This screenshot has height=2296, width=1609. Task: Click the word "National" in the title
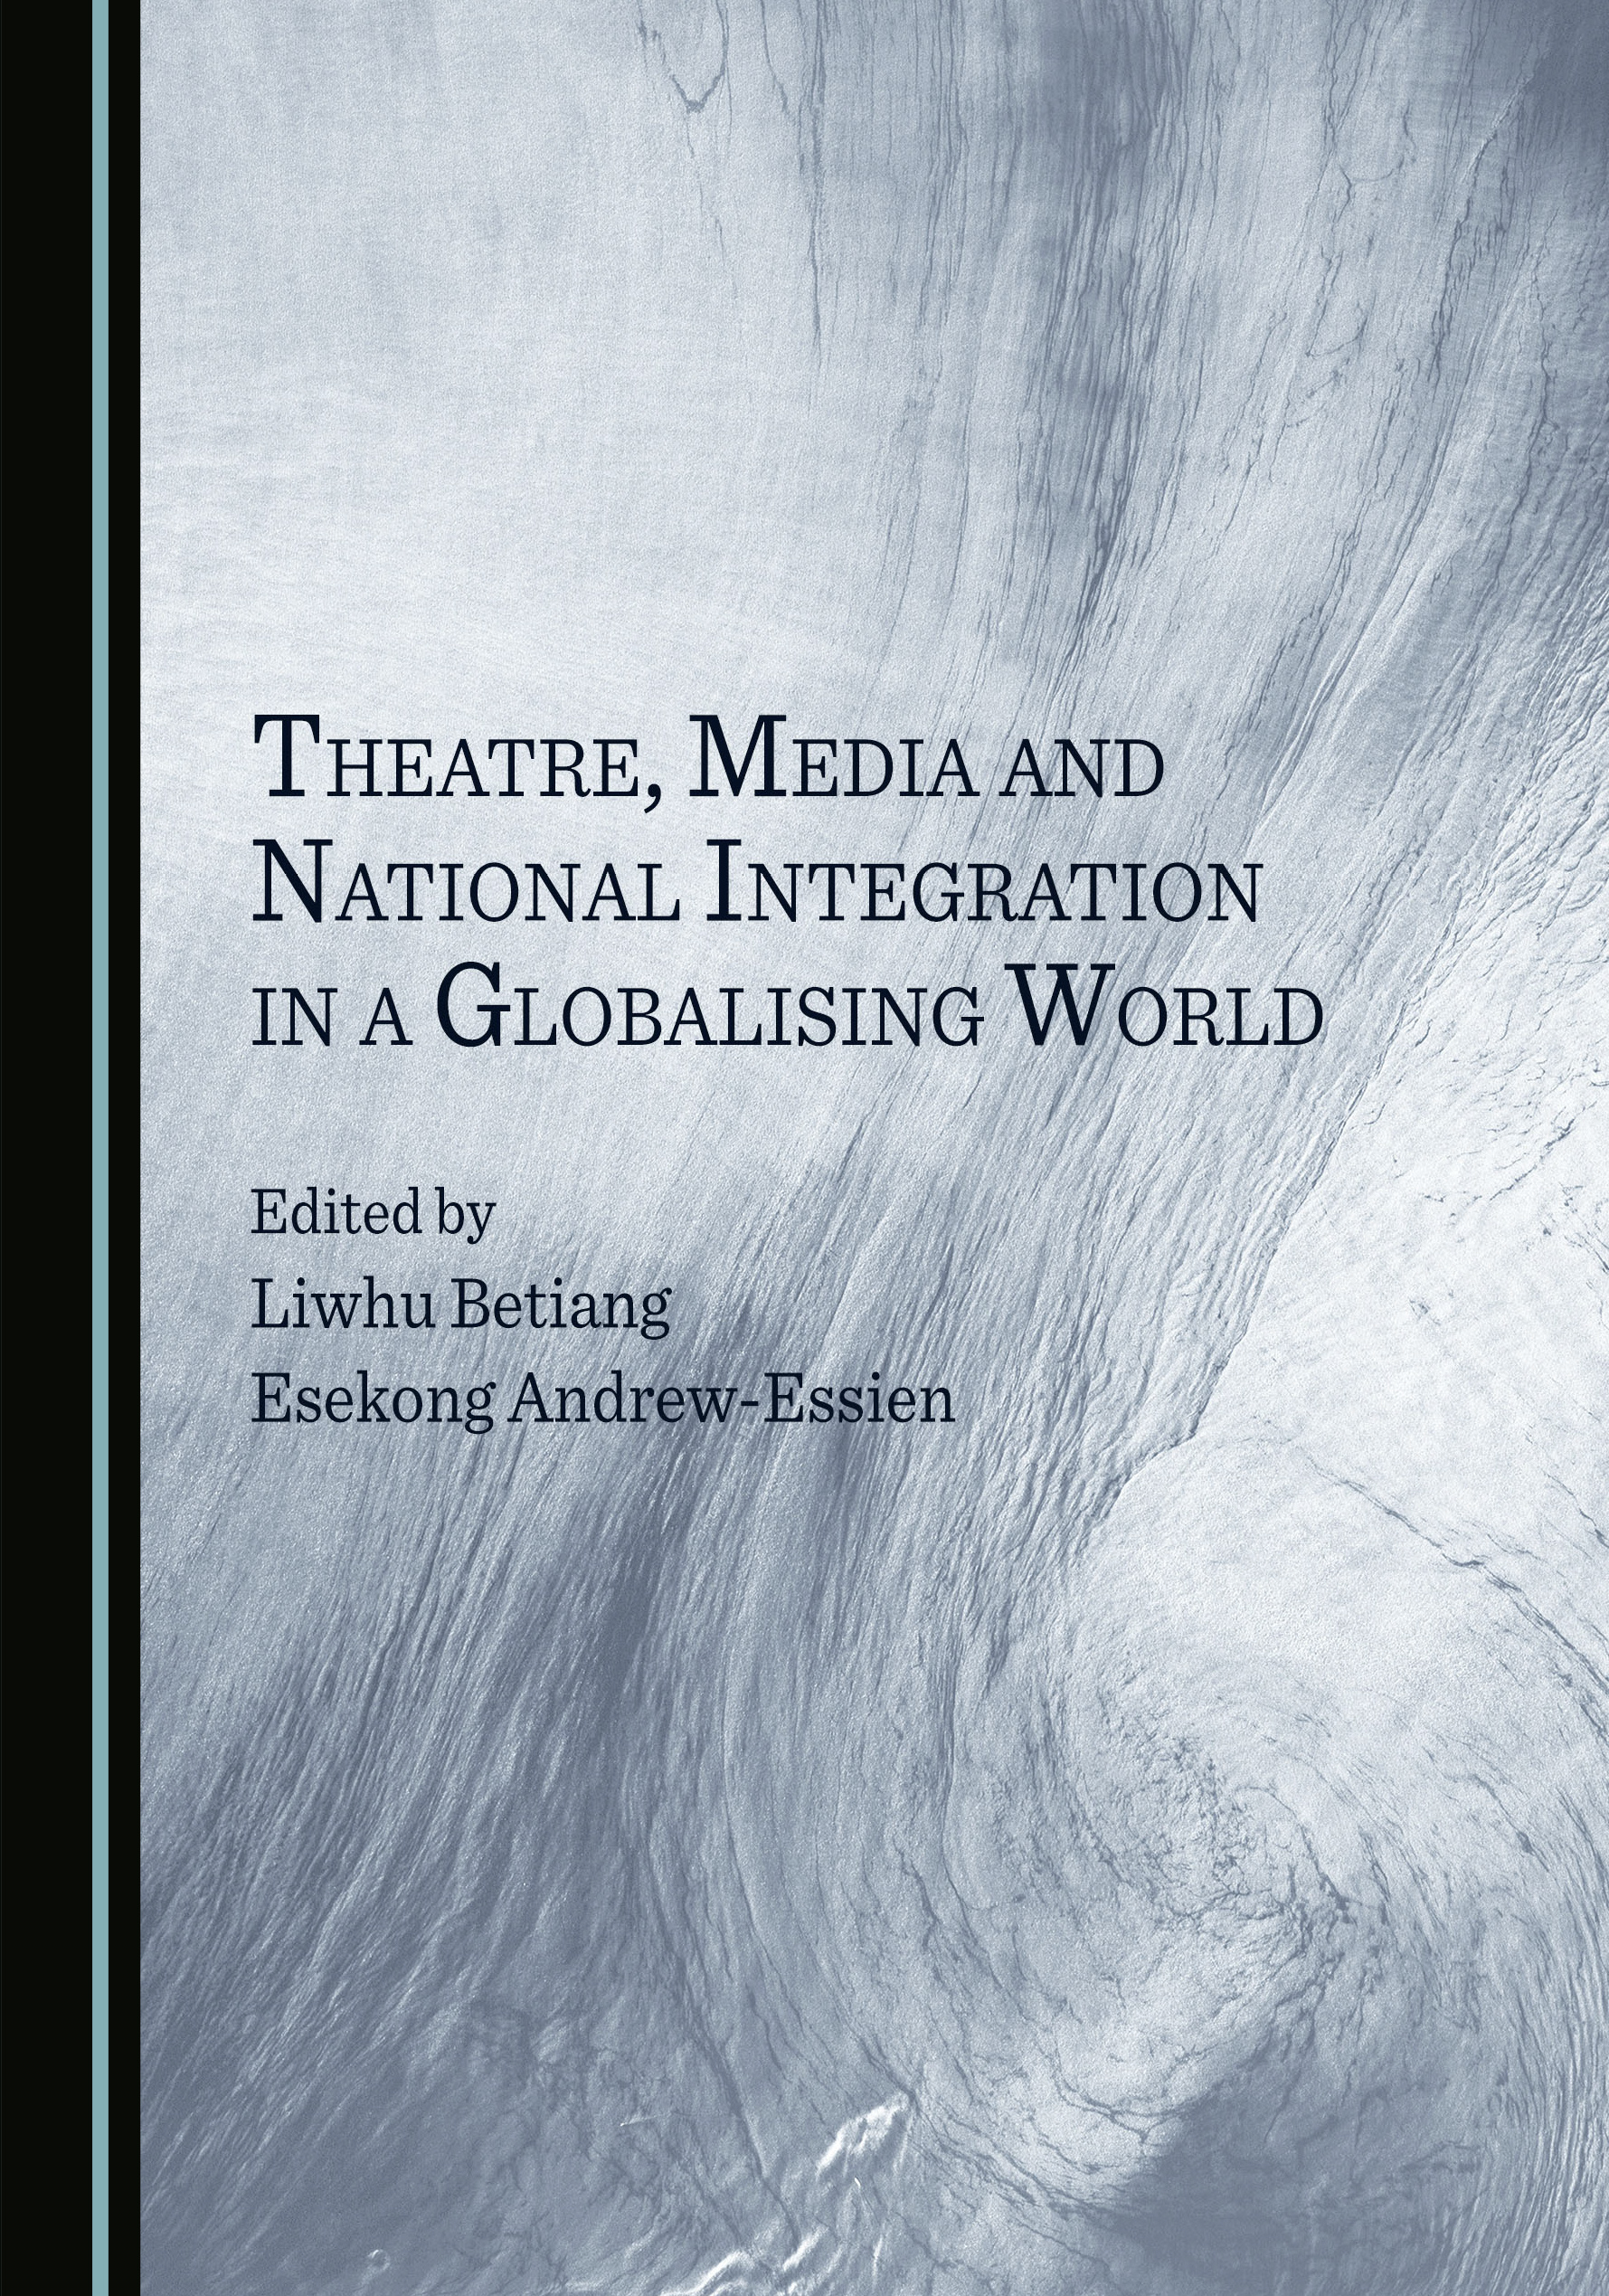467,883
